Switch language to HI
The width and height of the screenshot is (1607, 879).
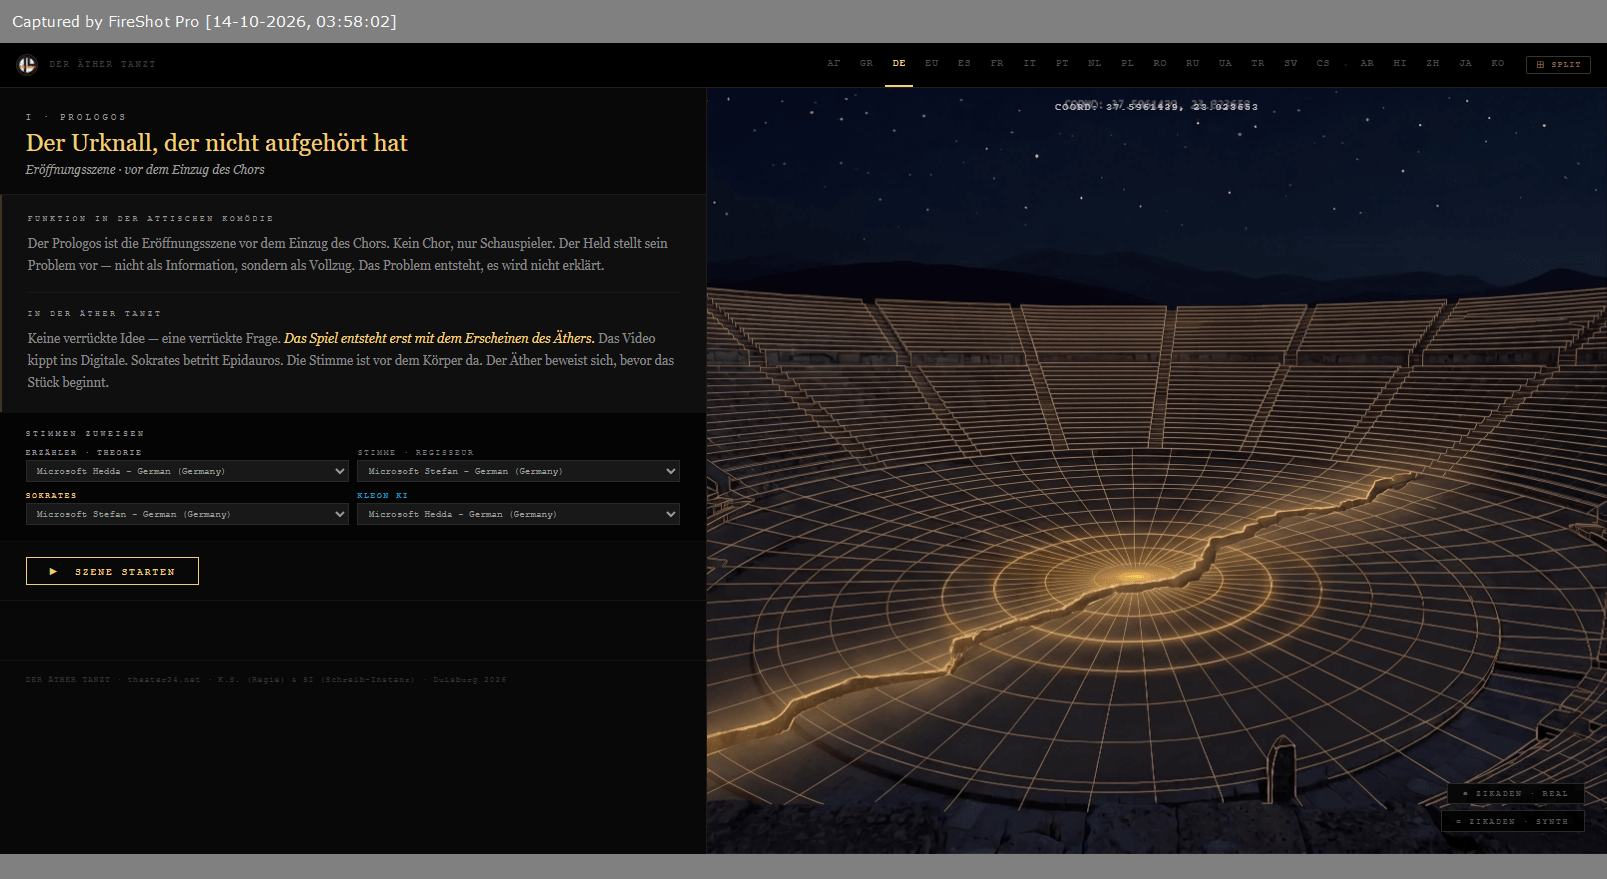[x=1400, y=63]
